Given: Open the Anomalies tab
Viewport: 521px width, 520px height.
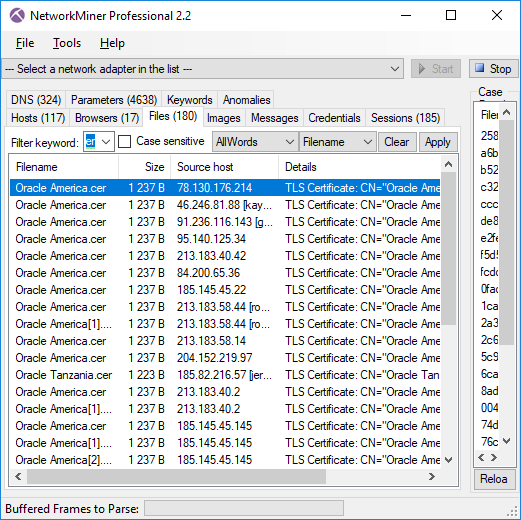Looking at the screenshot, I should [x=246, y=100].
